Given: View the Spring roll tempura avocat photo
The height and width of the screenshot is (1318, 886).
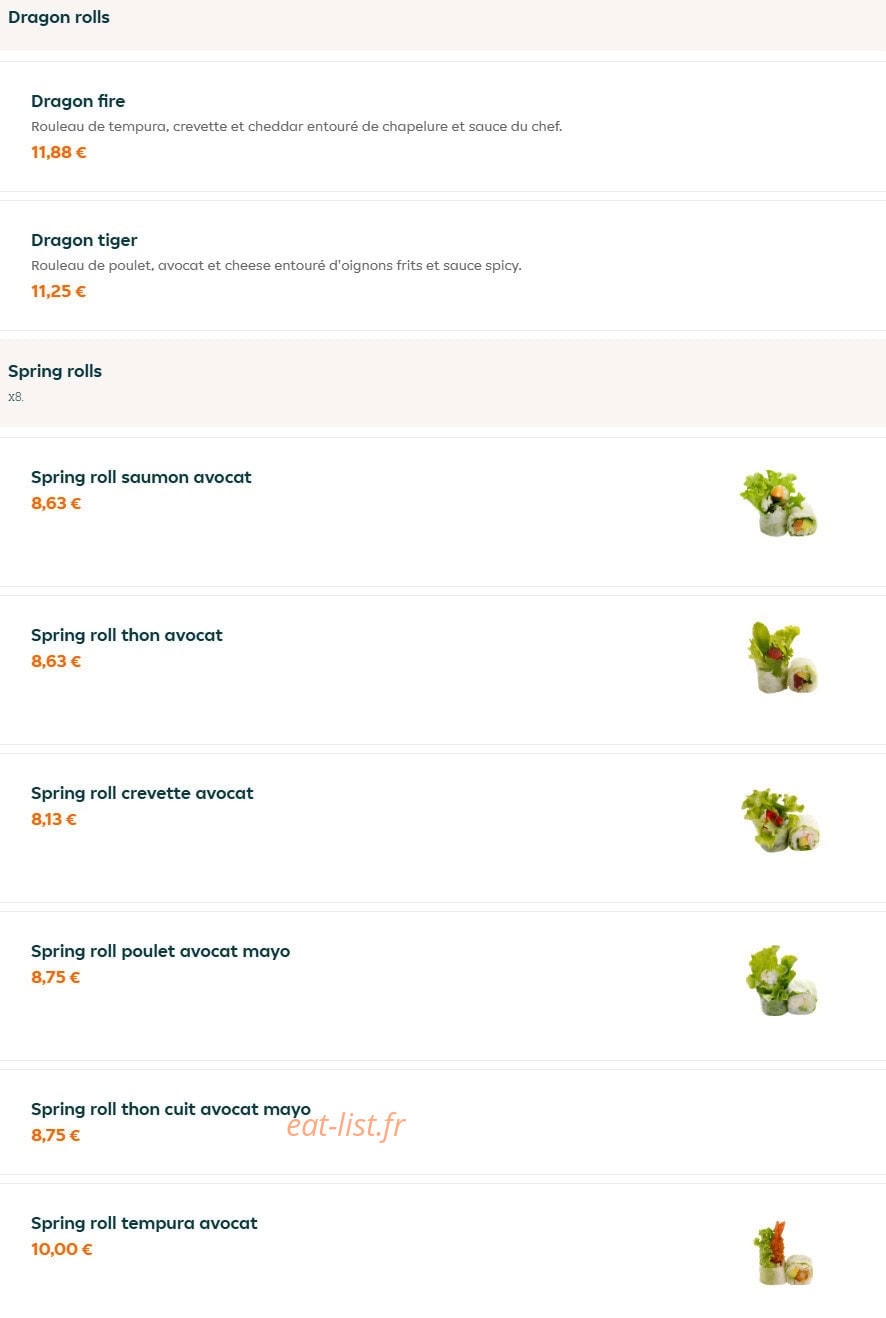Looking at the screenshot, I should 783,1253.
